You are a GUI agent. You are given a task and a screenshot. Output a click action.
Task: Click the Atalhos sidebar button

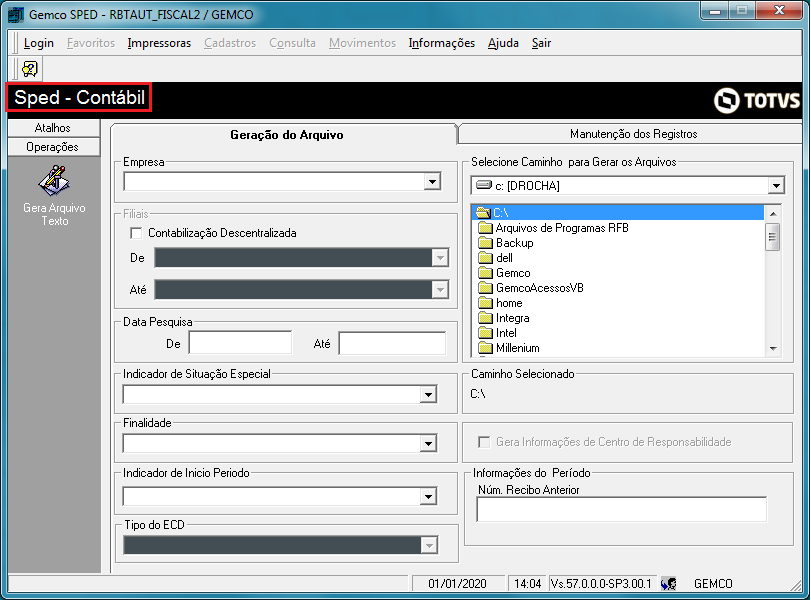[x=53, y=128]
